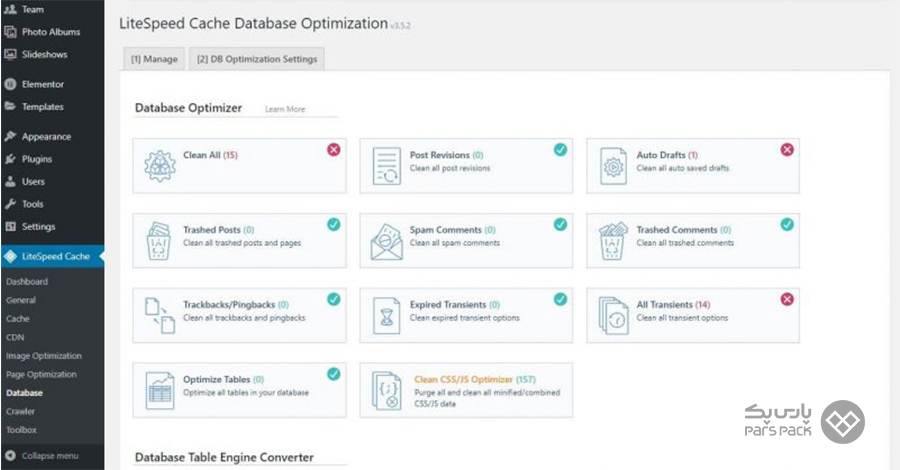
Task: Click the Post Revisions title link
Action: click(447, 155)
